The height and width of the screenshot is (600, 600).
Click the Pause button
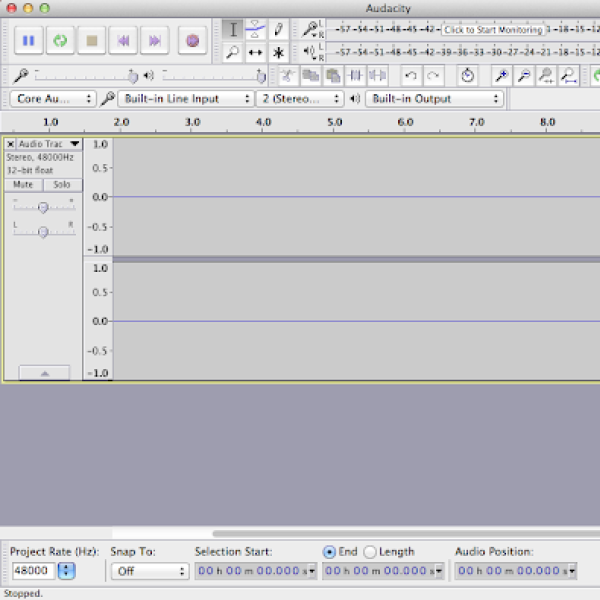tap(28, 40)
